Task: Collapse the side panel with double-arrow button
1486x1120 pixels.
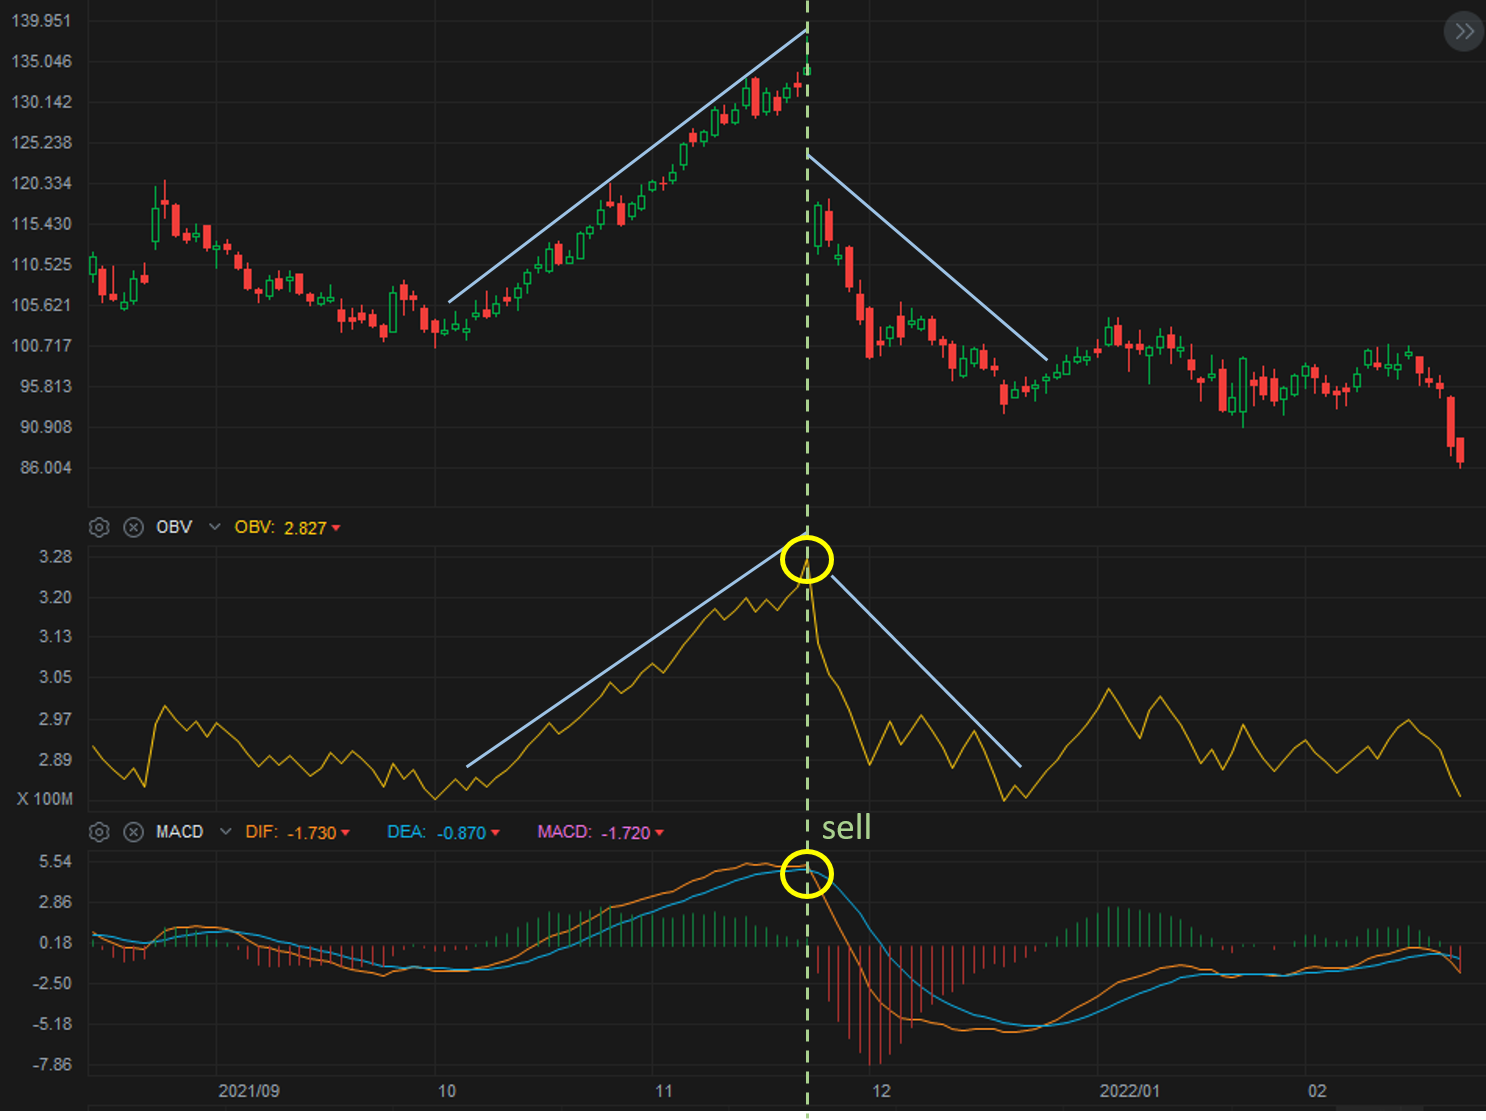Action: [1464, 31]
